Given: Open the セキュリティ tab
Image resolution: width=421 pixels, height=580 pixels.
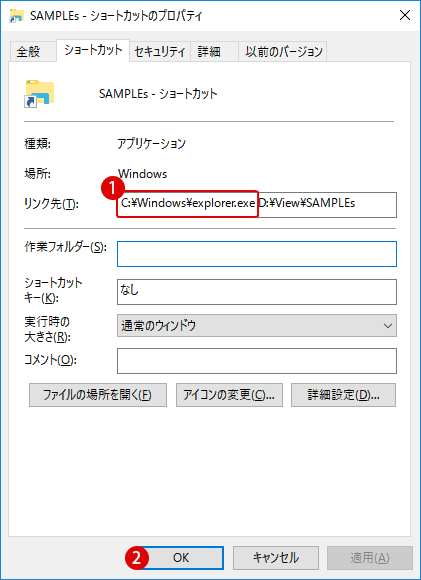Looking at the screenshot, I should (x=159, y=51).
